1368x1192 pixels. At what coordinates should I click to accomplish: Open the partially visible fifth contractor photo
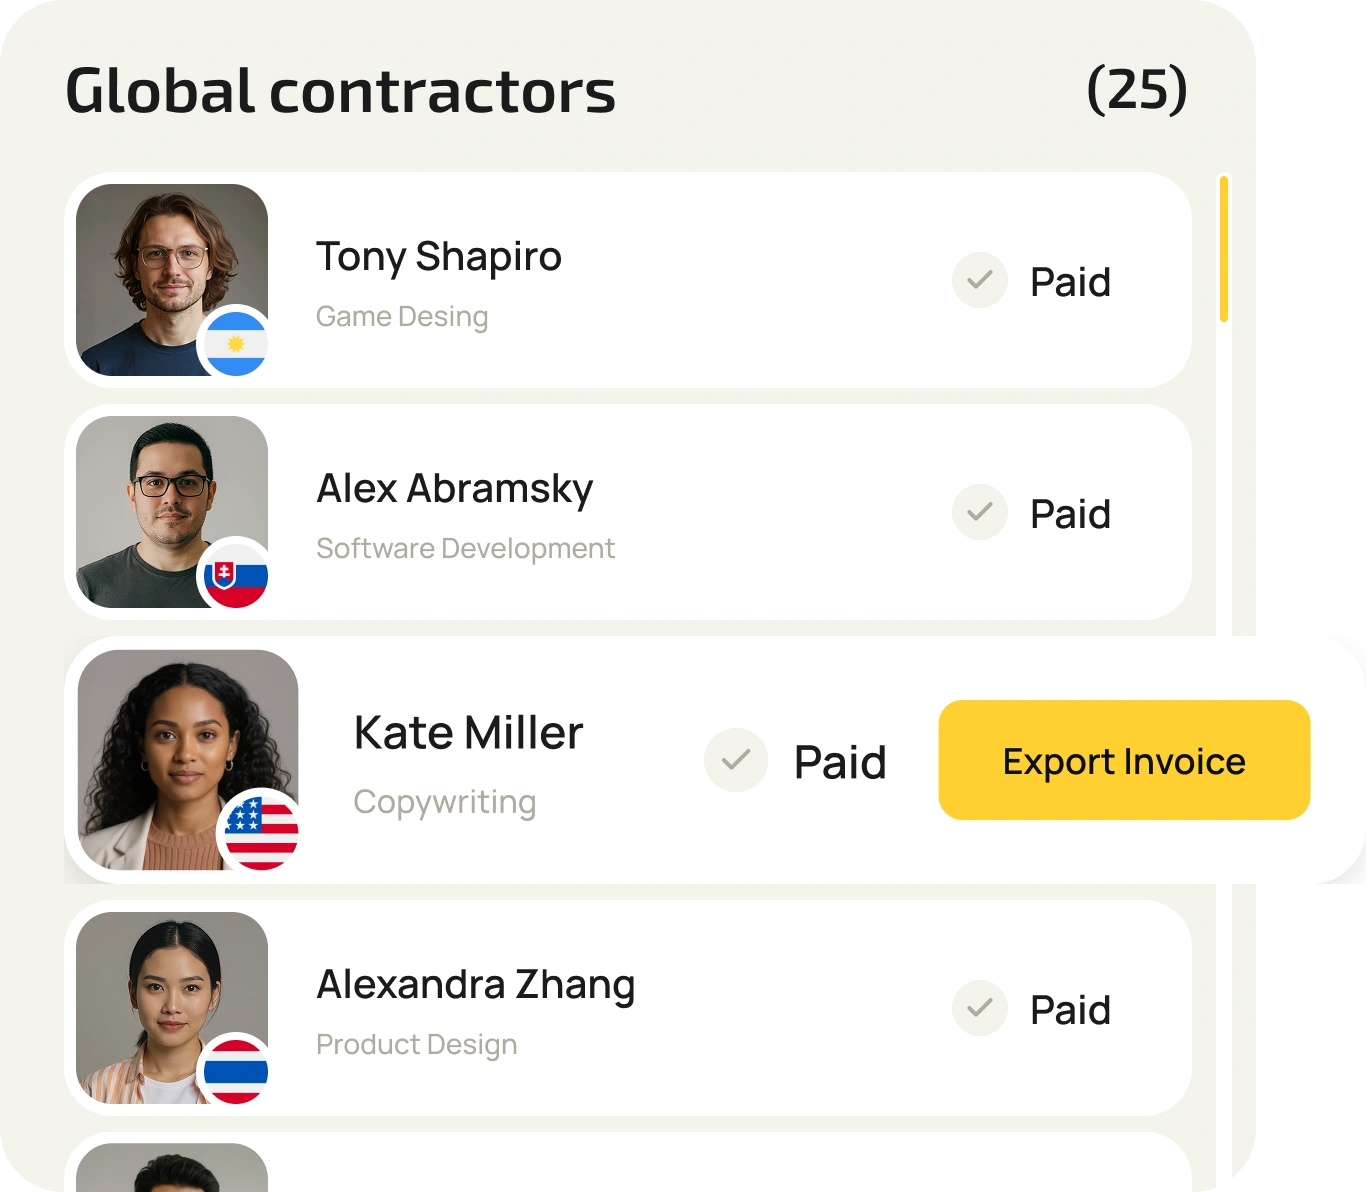172,1168
